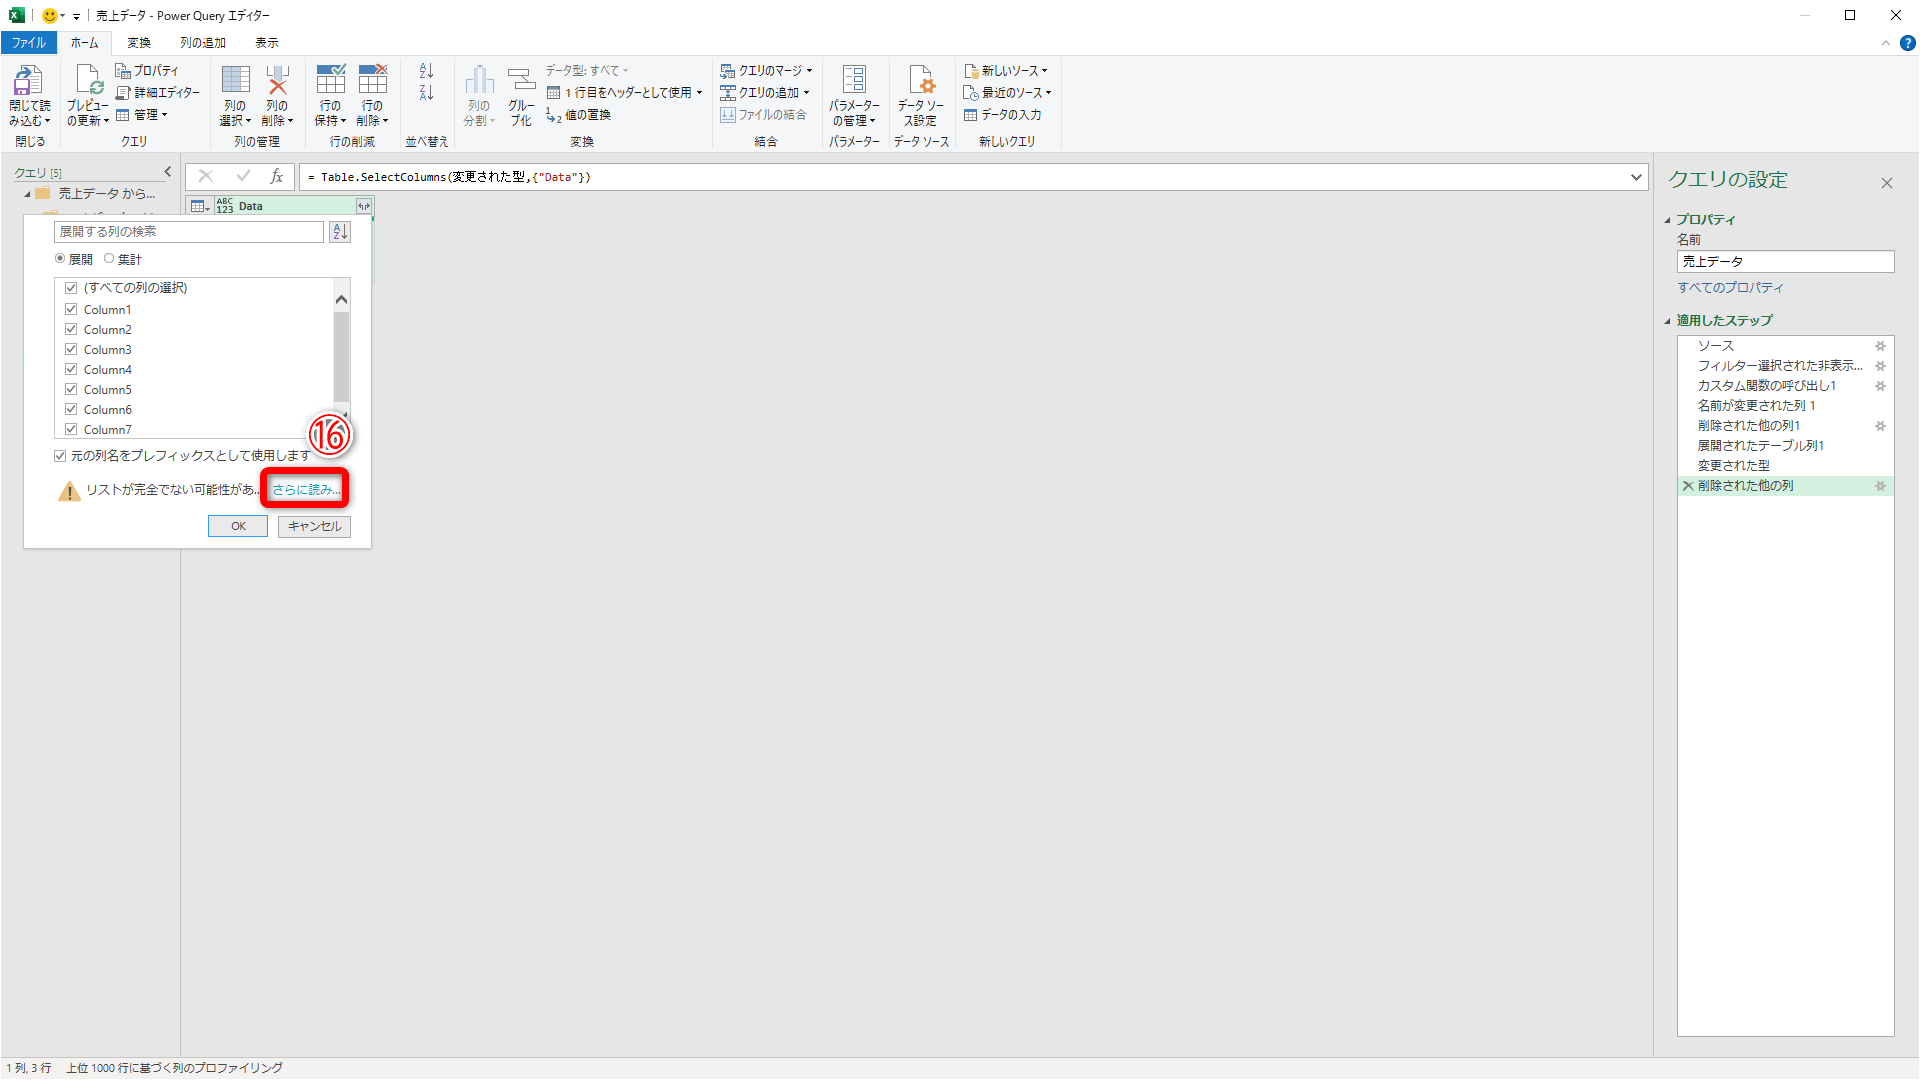Click the さらに読み込む link
Image resolution: width=1920 pixels, height=1080 pixels.
[305, 490]
